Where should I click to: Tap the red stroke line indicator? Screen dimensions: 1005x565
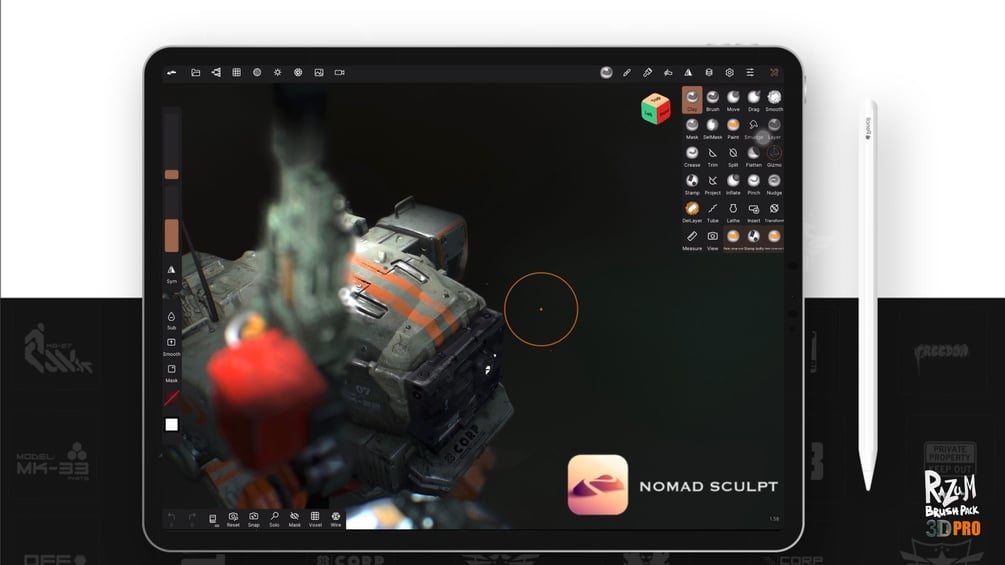click(171, 398)
